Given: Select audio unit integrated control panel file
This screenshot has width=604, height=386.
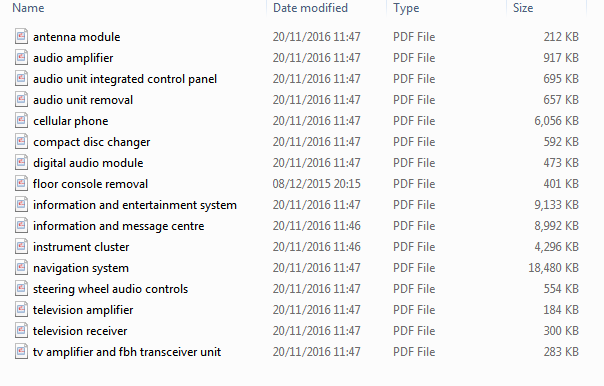Looking at the screenshot, I should 125,79.
